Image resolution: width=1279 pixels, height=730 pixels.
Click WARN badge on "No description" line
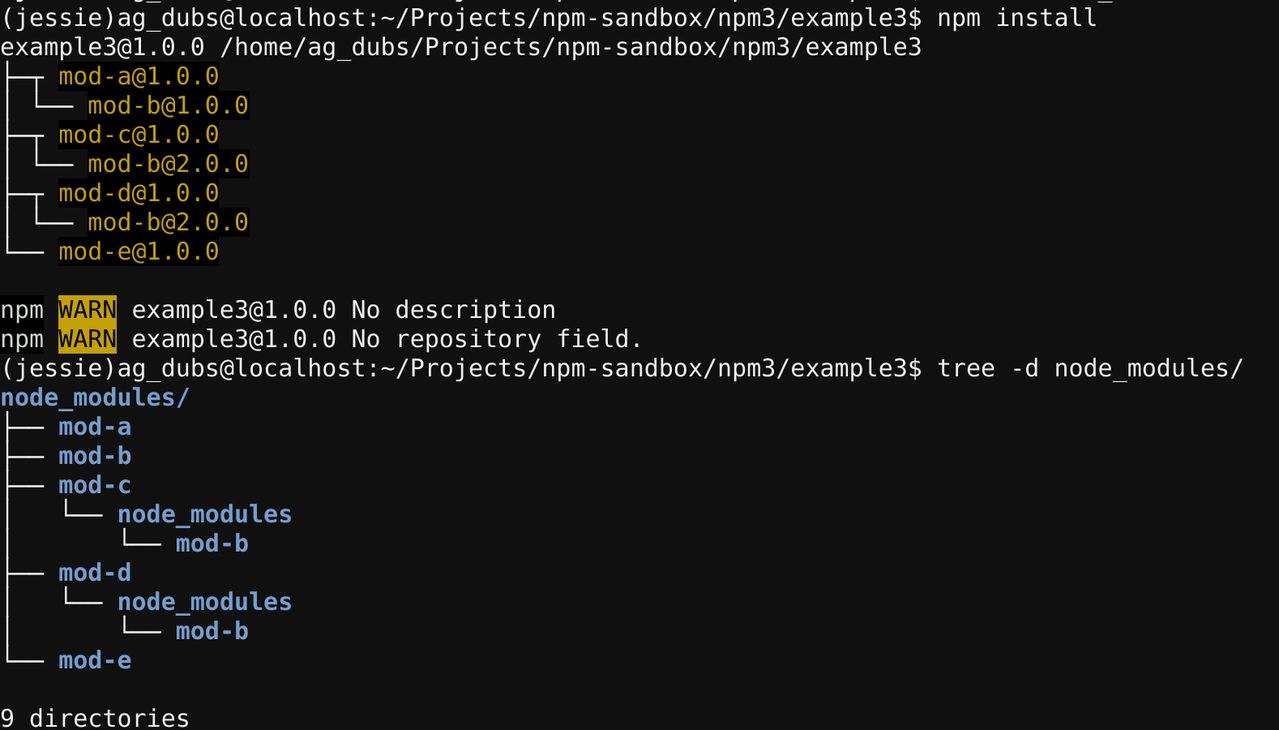tap(87, 310)
